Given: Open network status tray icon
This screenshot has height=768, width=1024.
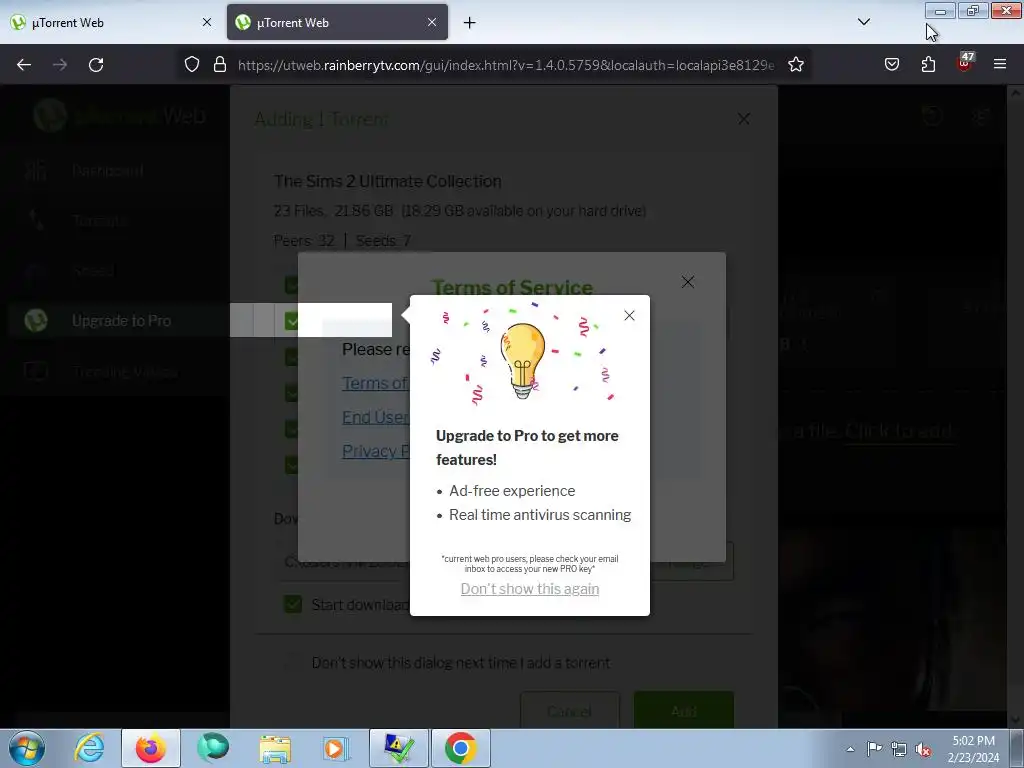Looking at the screenshot, I should click(x=899, y=749).
